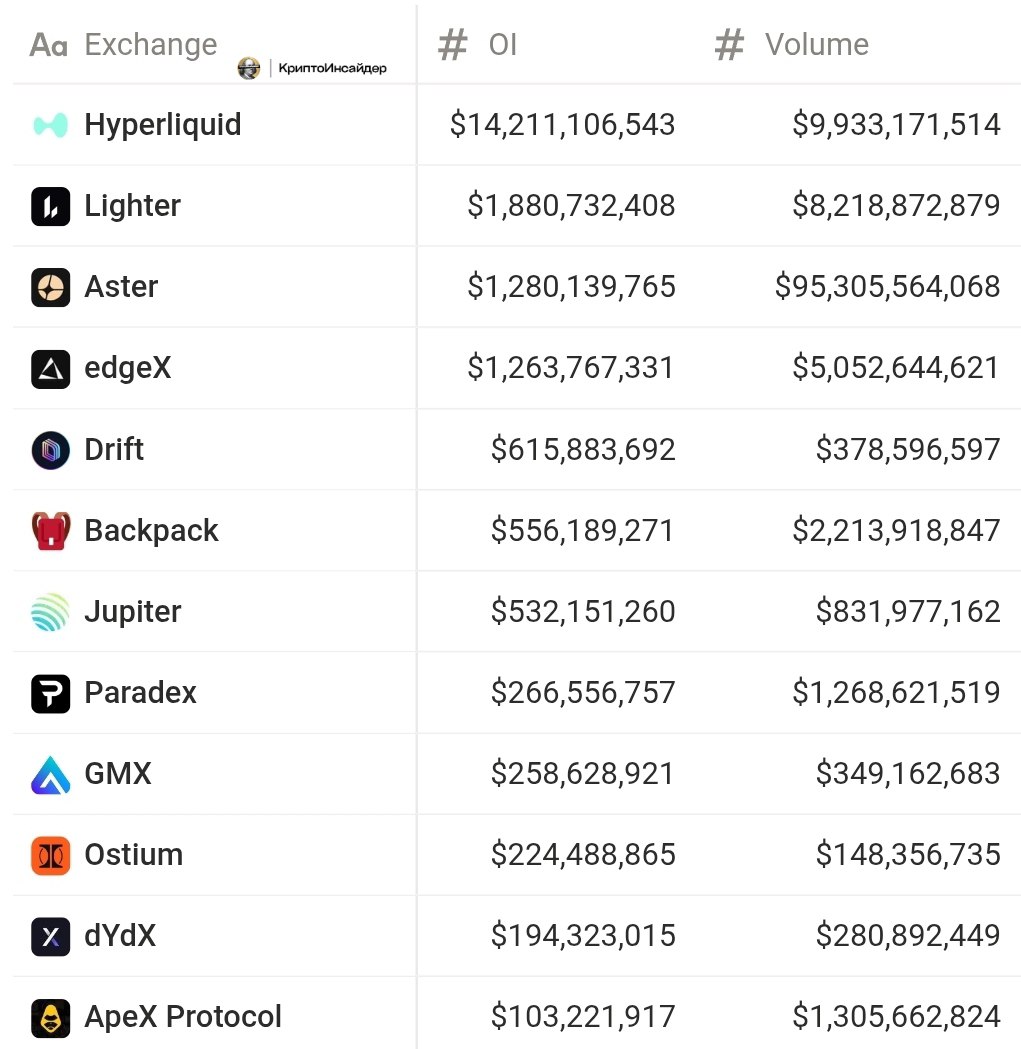Click the Jupiter swirl logo icon
This screenshot has width=1021, height=1049.
(50, 612)
